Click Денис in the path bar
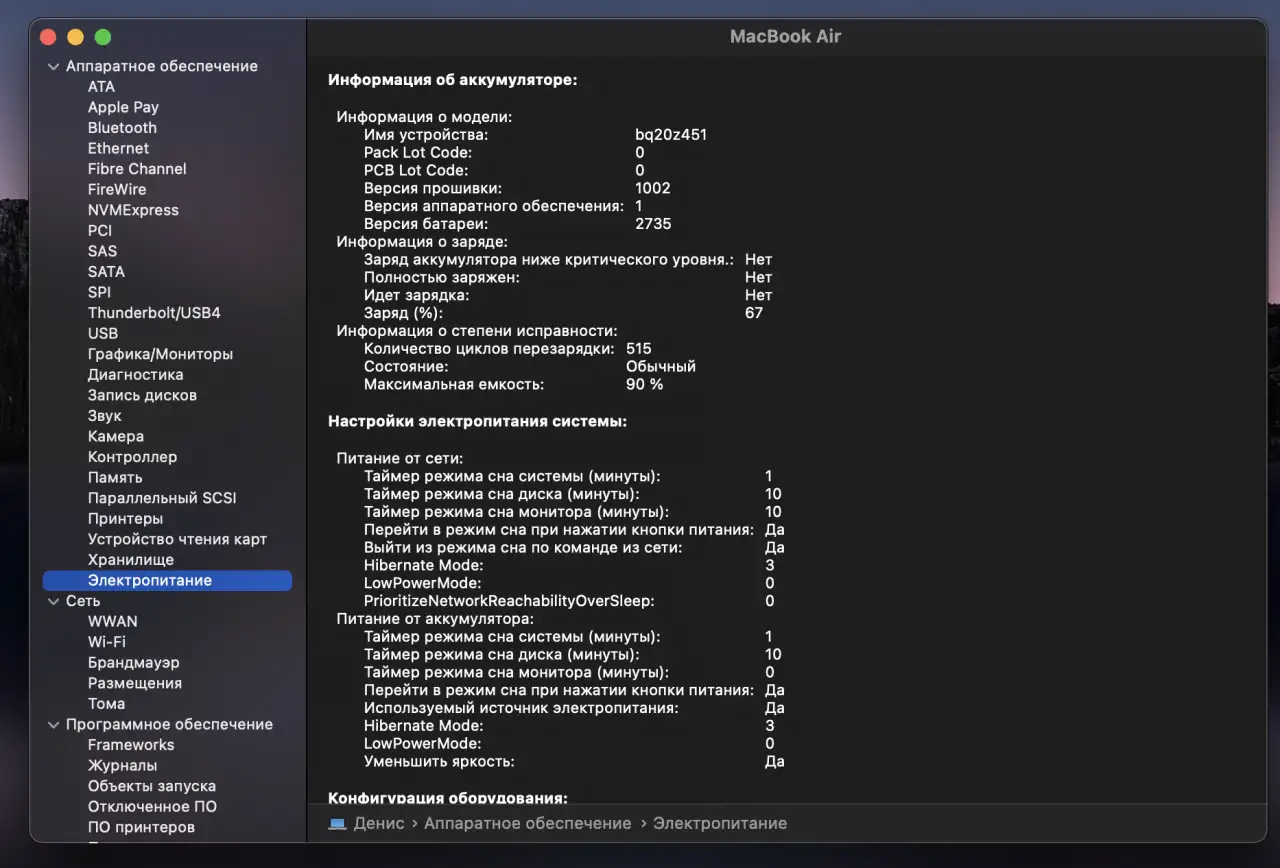The image size is (1280, 868). 379,824
